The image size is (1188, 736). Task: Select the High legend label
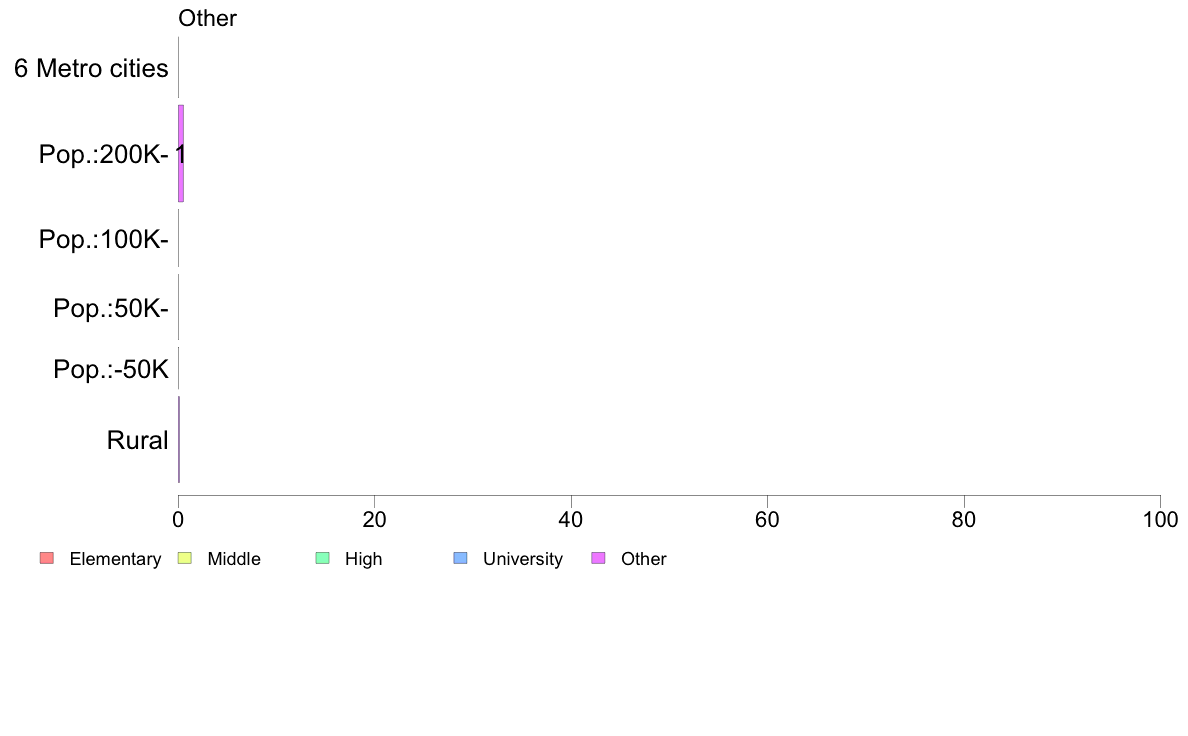(x=364, y=559)
